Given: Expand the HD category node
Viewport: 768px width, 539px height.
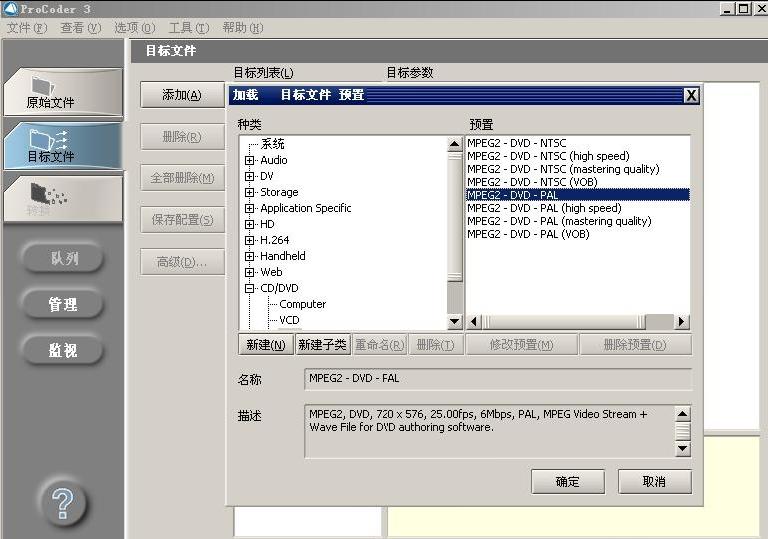Looking at the screenshot, I should coord(249,224).
